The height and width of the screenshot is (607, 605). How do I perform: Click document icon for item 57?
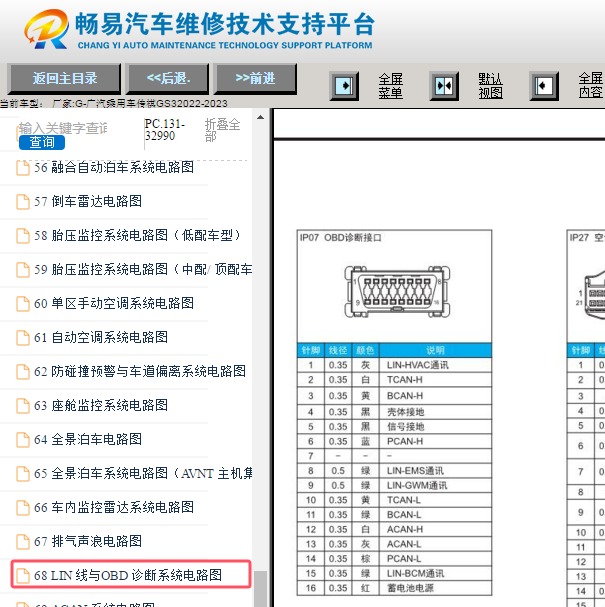pyautogui.click(x=23, y=202)
